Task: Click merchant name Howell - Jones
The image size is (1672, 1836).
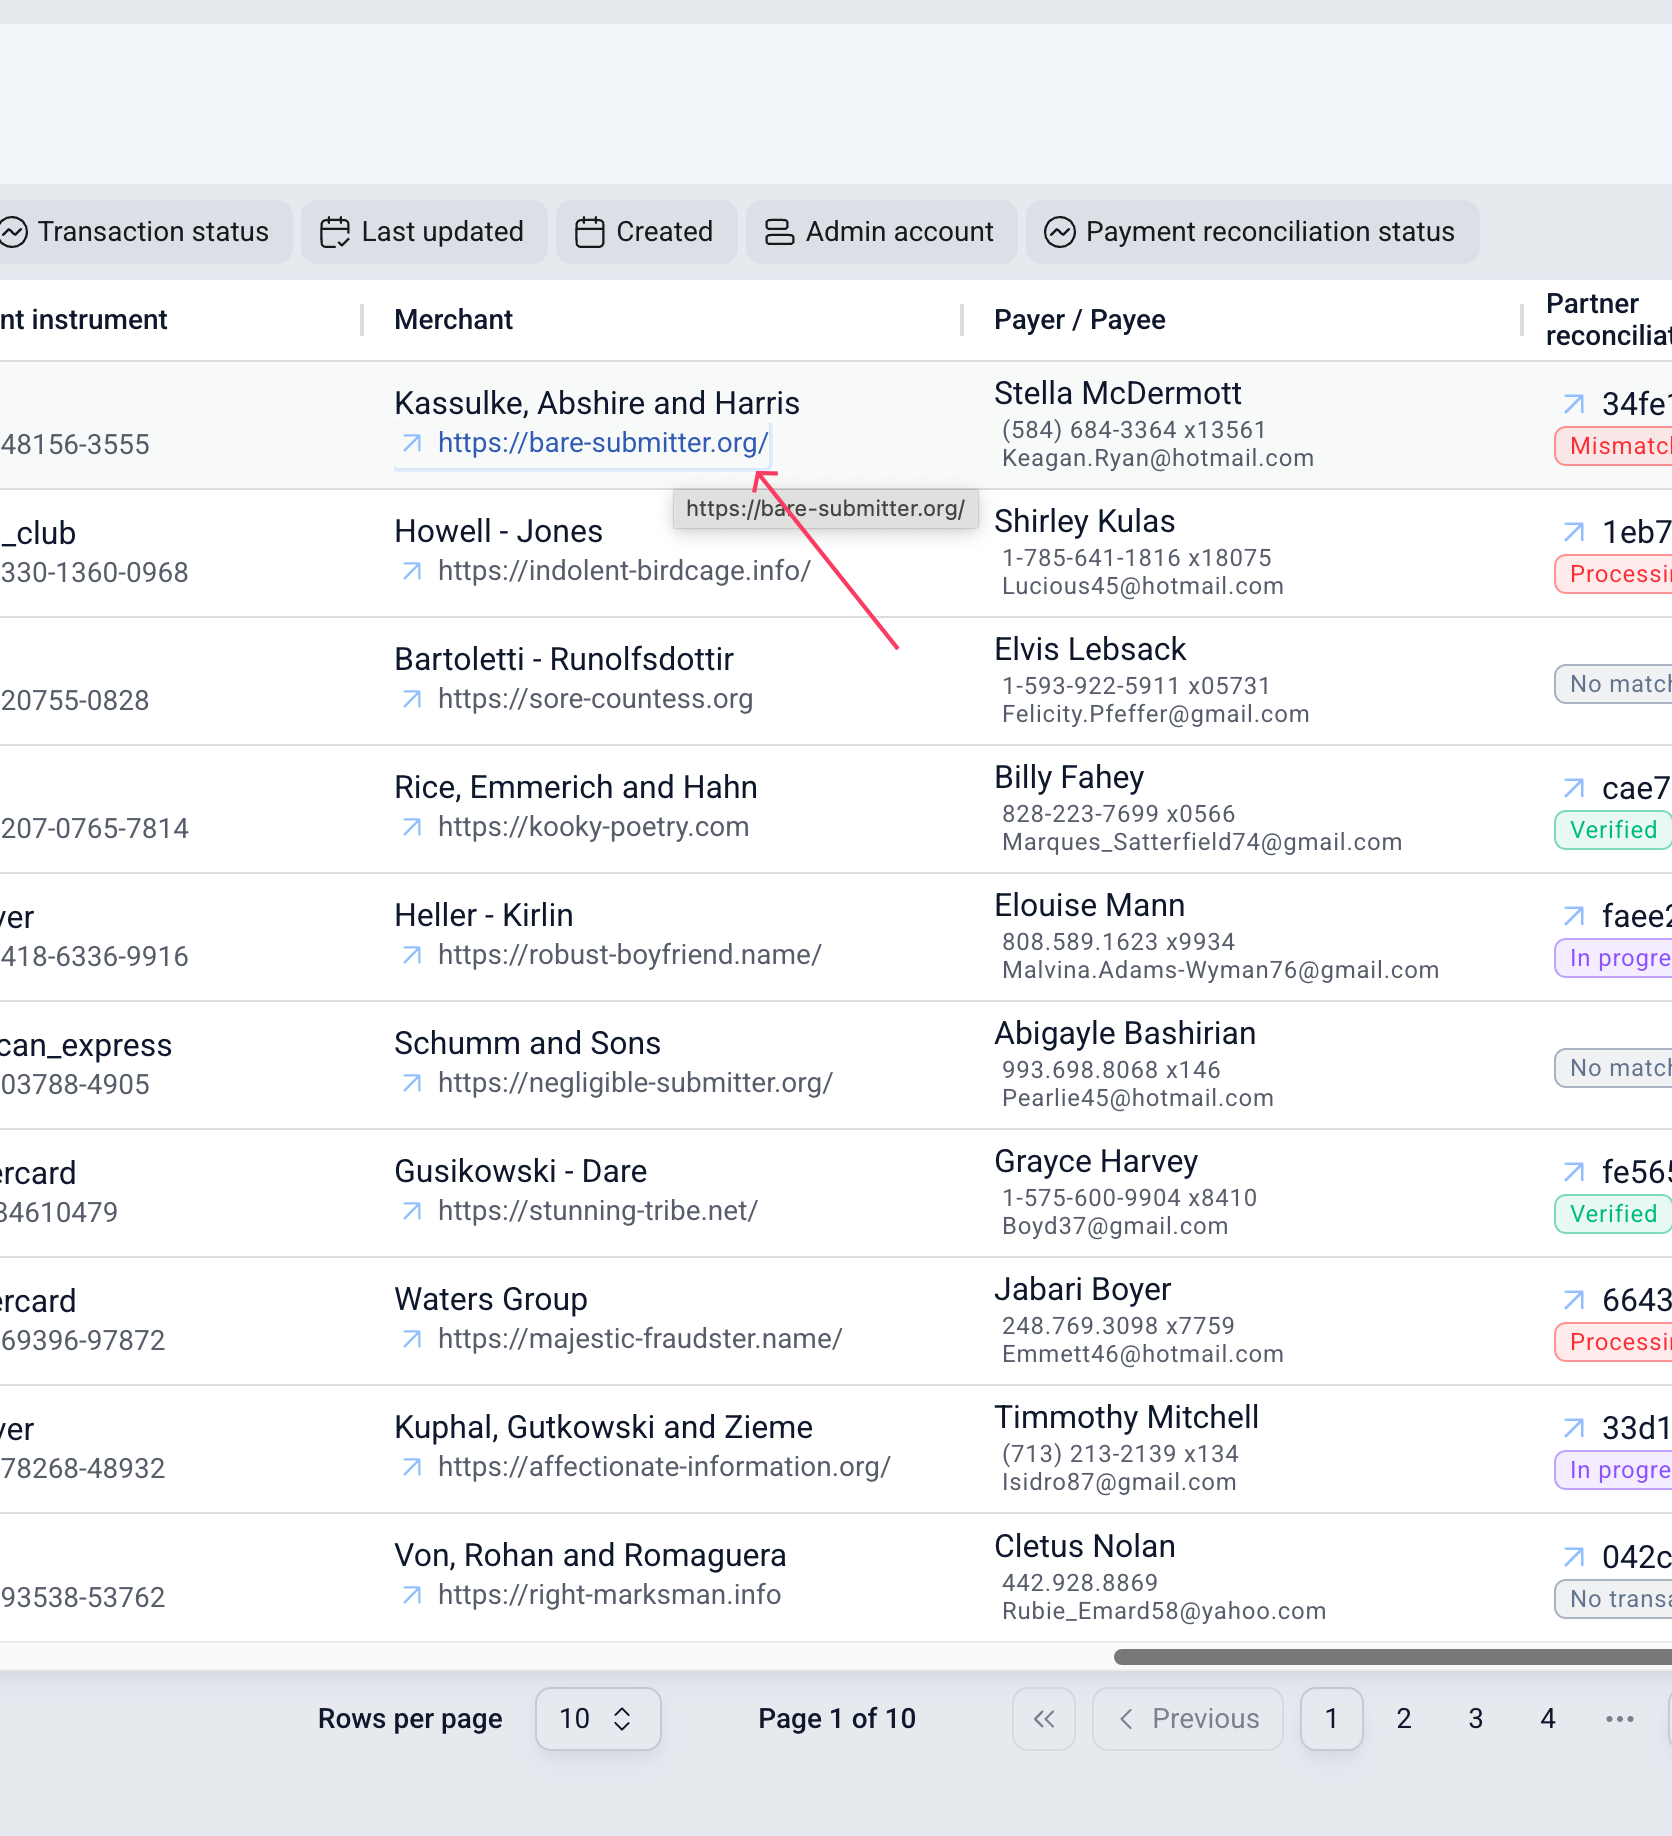Action: pos(499,531)
